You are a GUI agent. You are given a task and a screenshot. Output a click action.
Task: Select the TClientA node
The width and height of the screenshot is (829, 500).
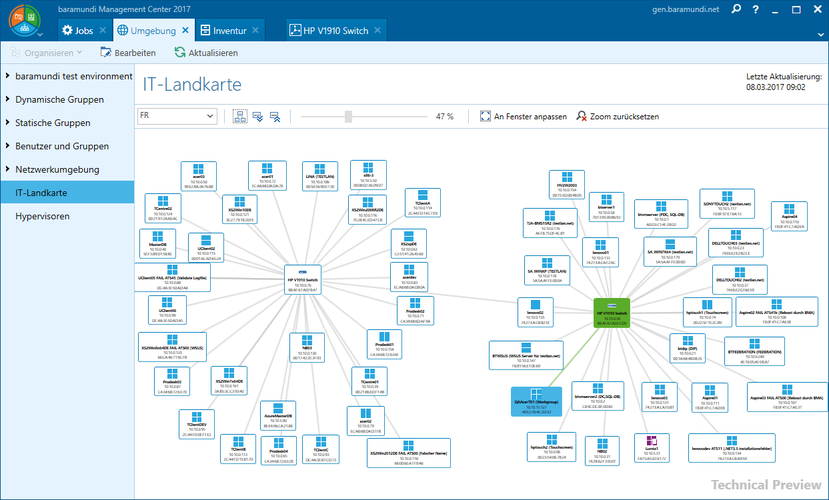(422, 202)
